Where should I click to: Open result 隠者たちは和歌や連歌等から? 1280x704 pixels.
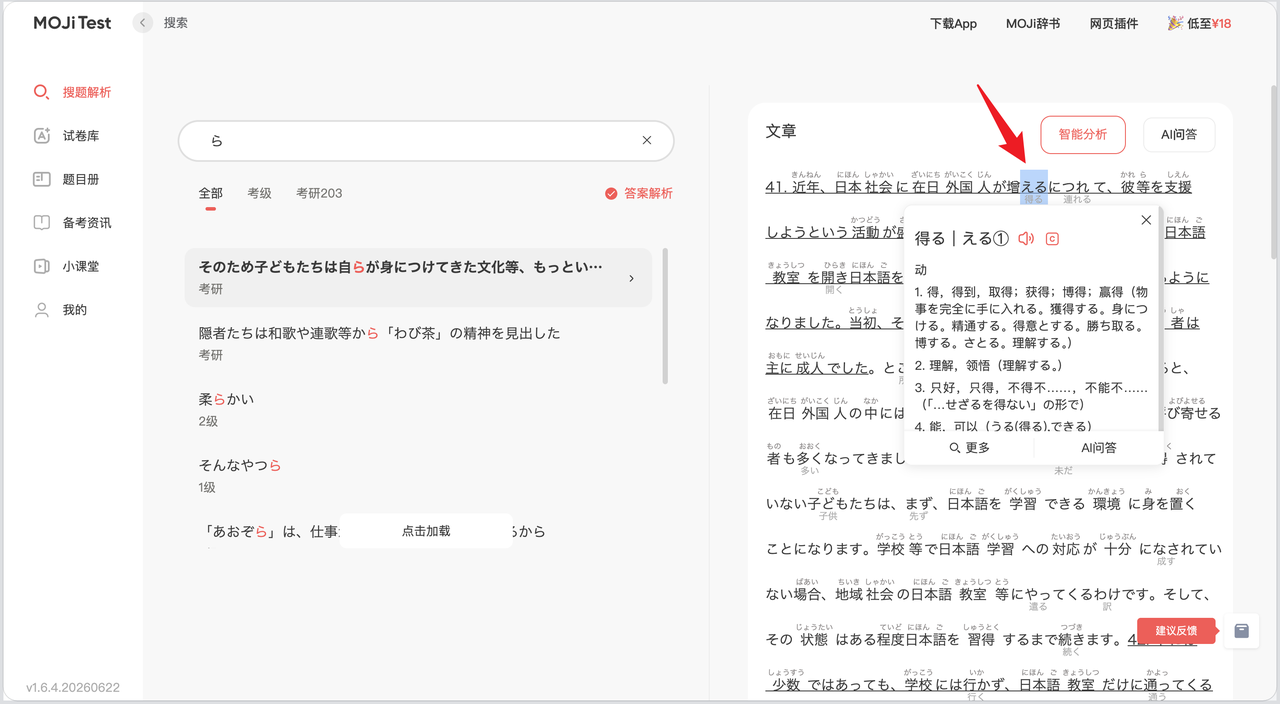pos(418,343)
